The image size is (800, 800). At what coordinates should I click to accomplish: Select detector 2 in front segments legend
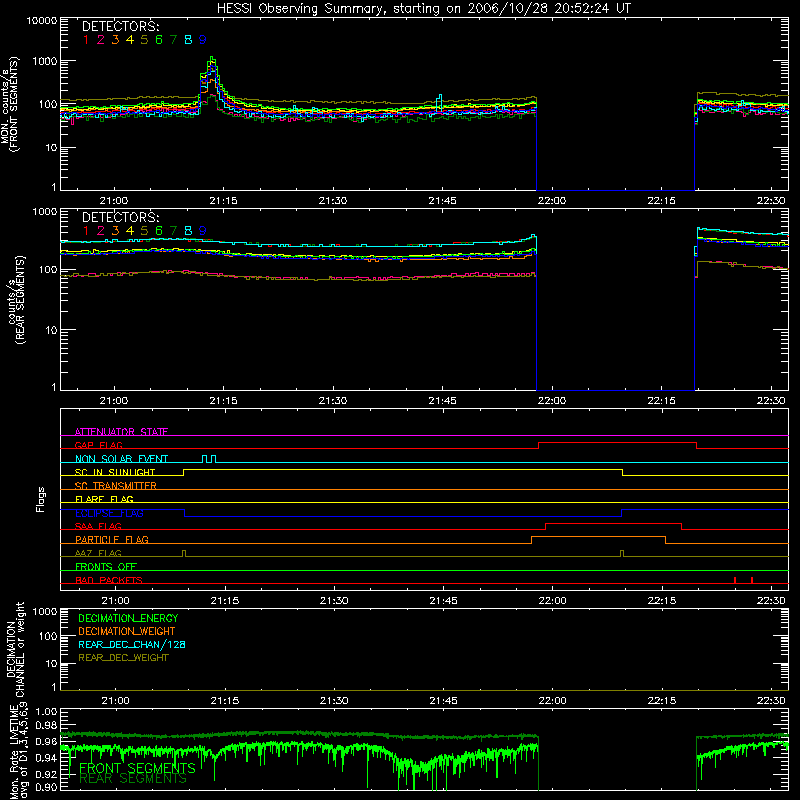(101, 40)
